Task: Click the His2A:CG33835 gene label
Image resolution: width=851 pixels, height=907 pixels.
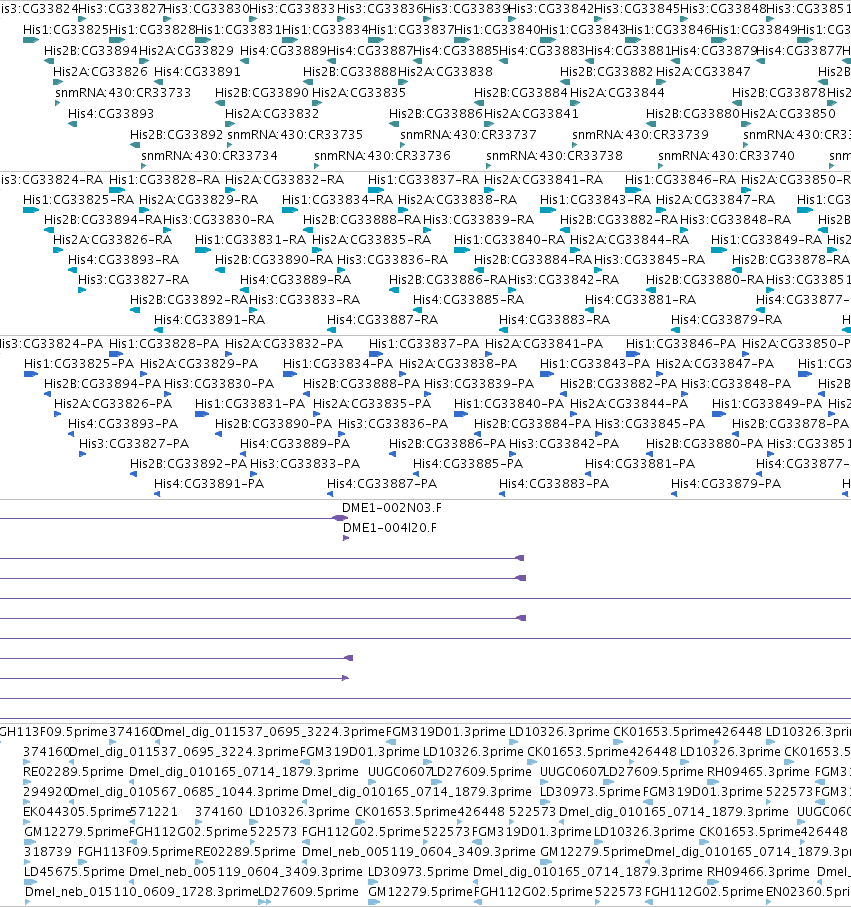Action: [x=359, y=92]
